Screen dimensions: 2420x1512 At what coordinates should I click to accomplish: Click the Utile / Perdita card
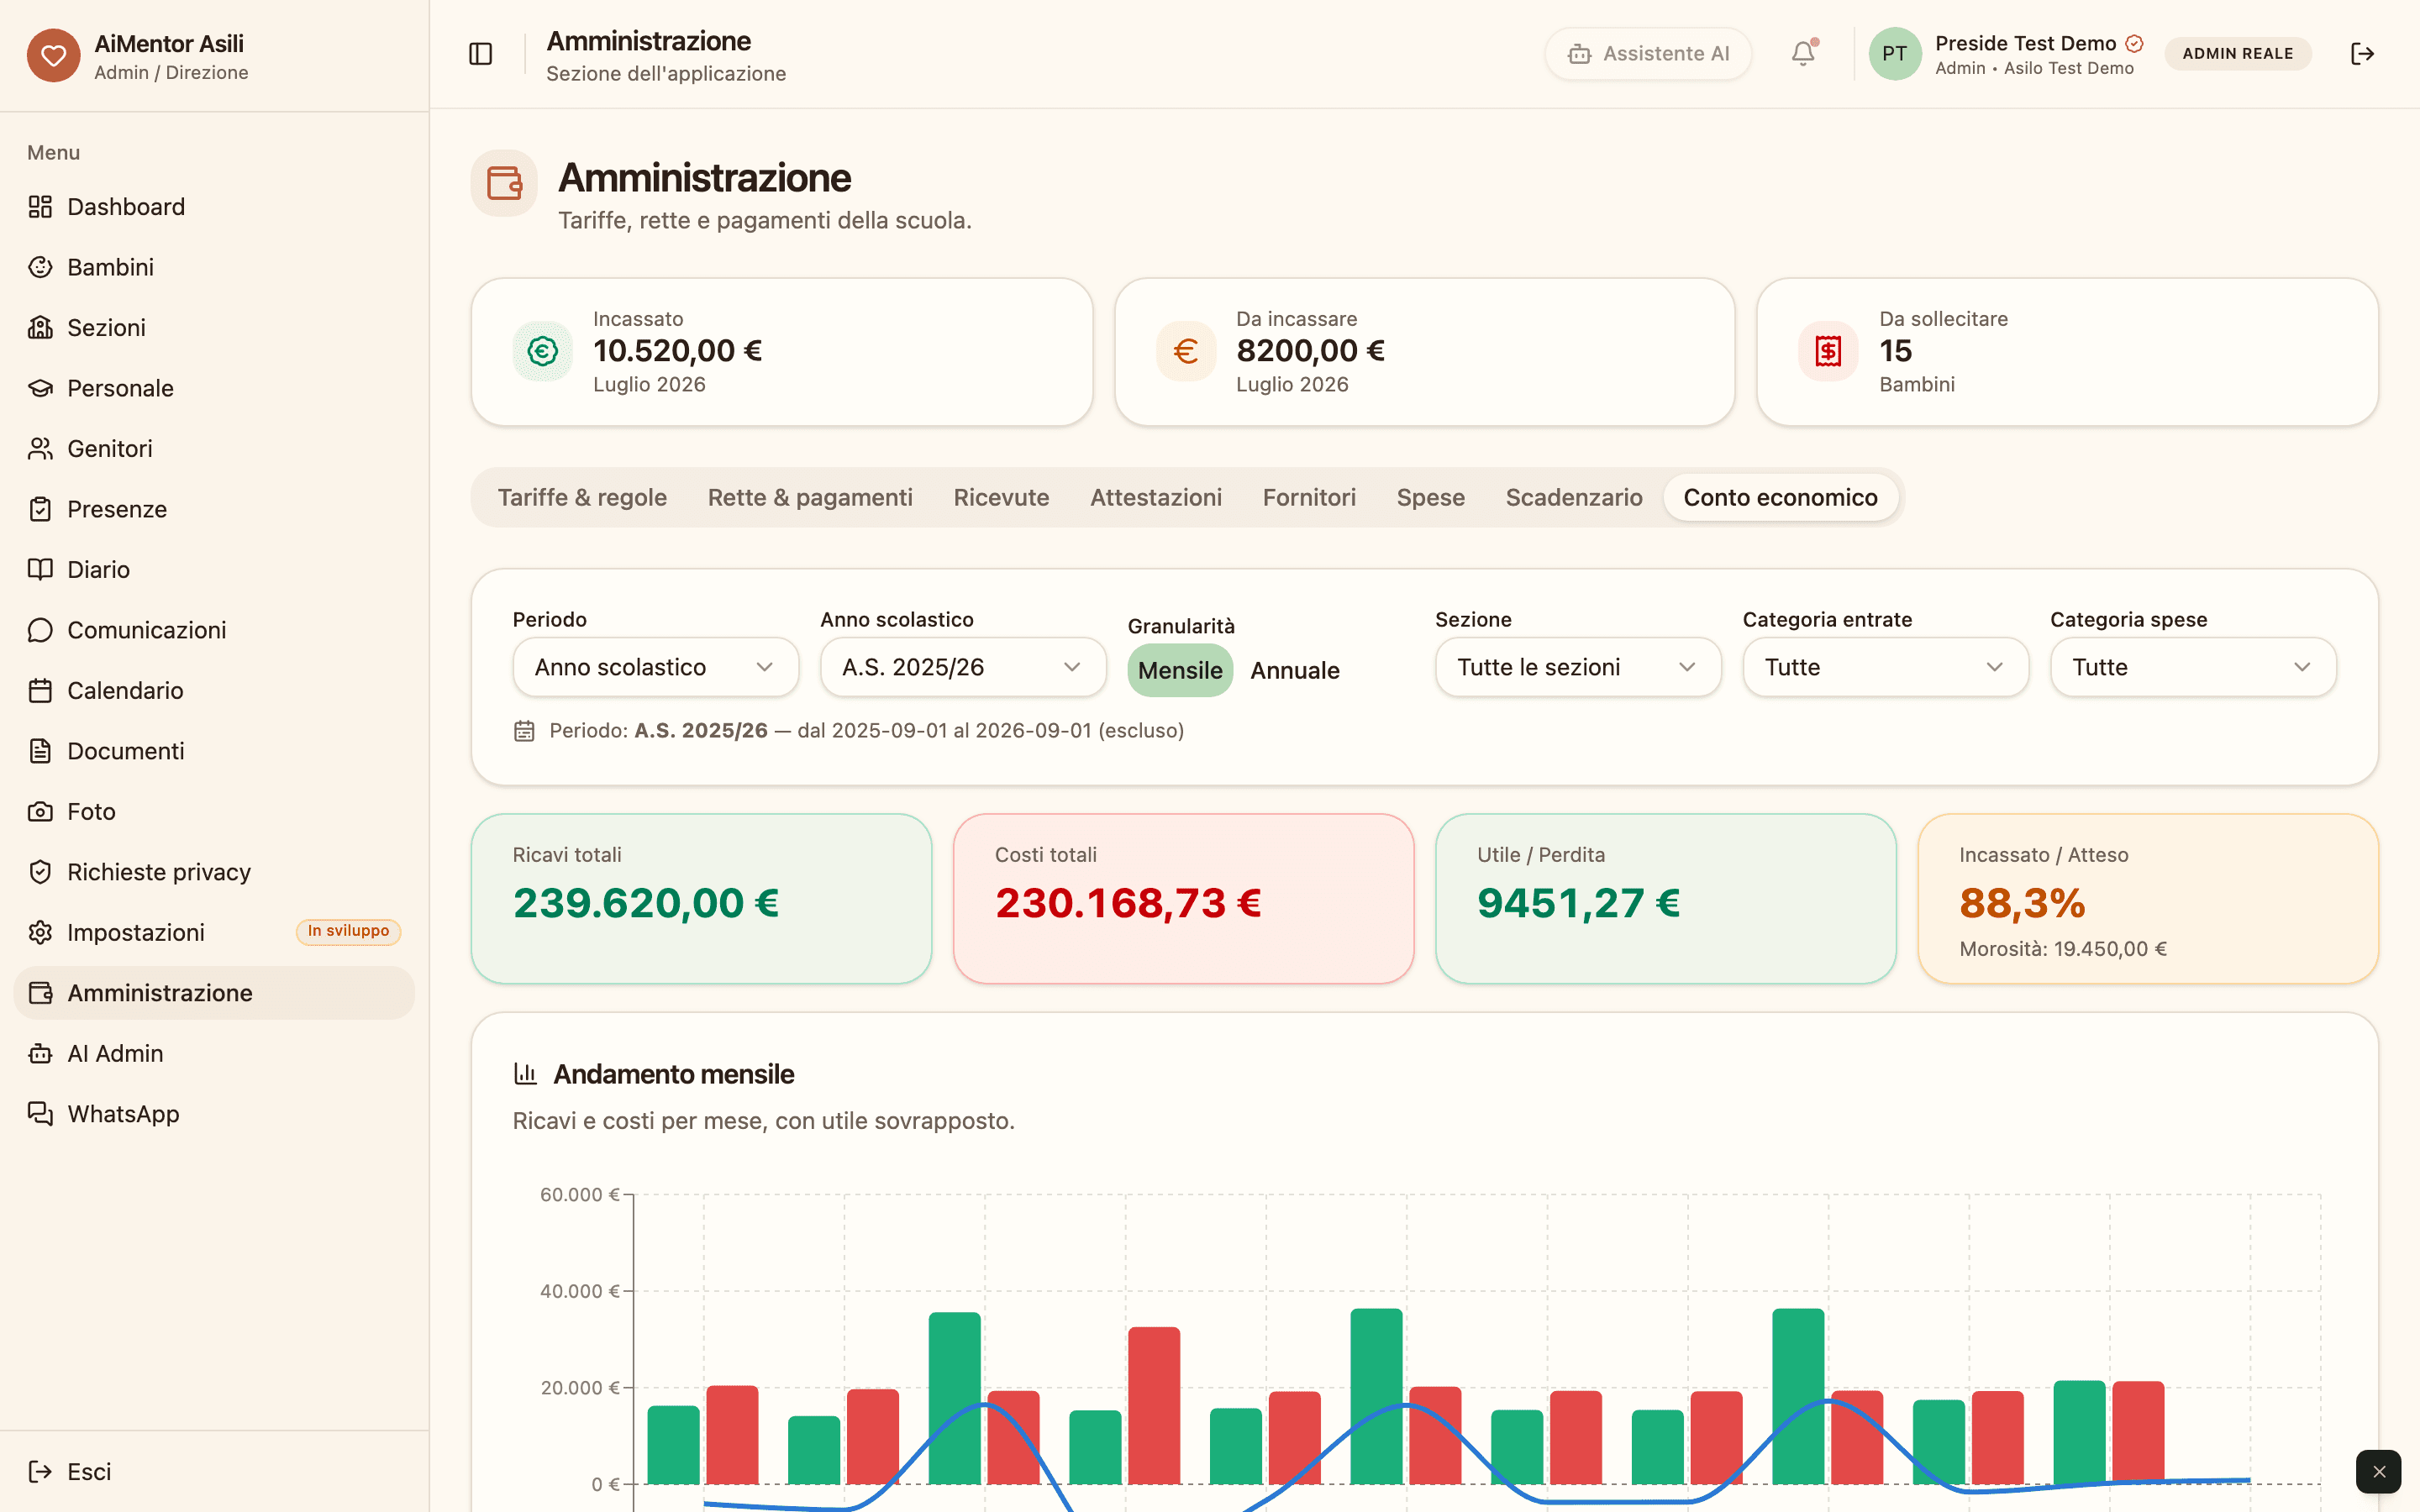[1665, 898]
